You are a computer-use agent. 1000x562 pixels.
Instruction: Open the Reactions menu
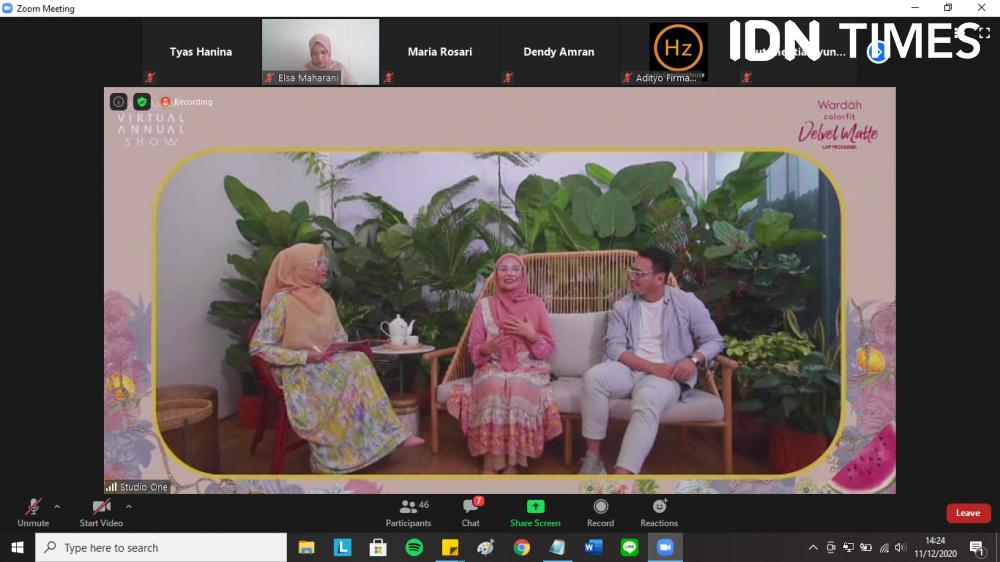click(659, 513)
